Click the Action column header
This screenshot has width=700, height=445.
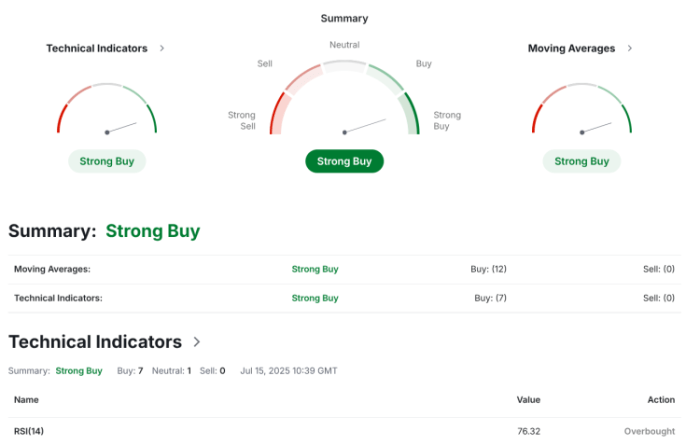(x=661, y=400)
